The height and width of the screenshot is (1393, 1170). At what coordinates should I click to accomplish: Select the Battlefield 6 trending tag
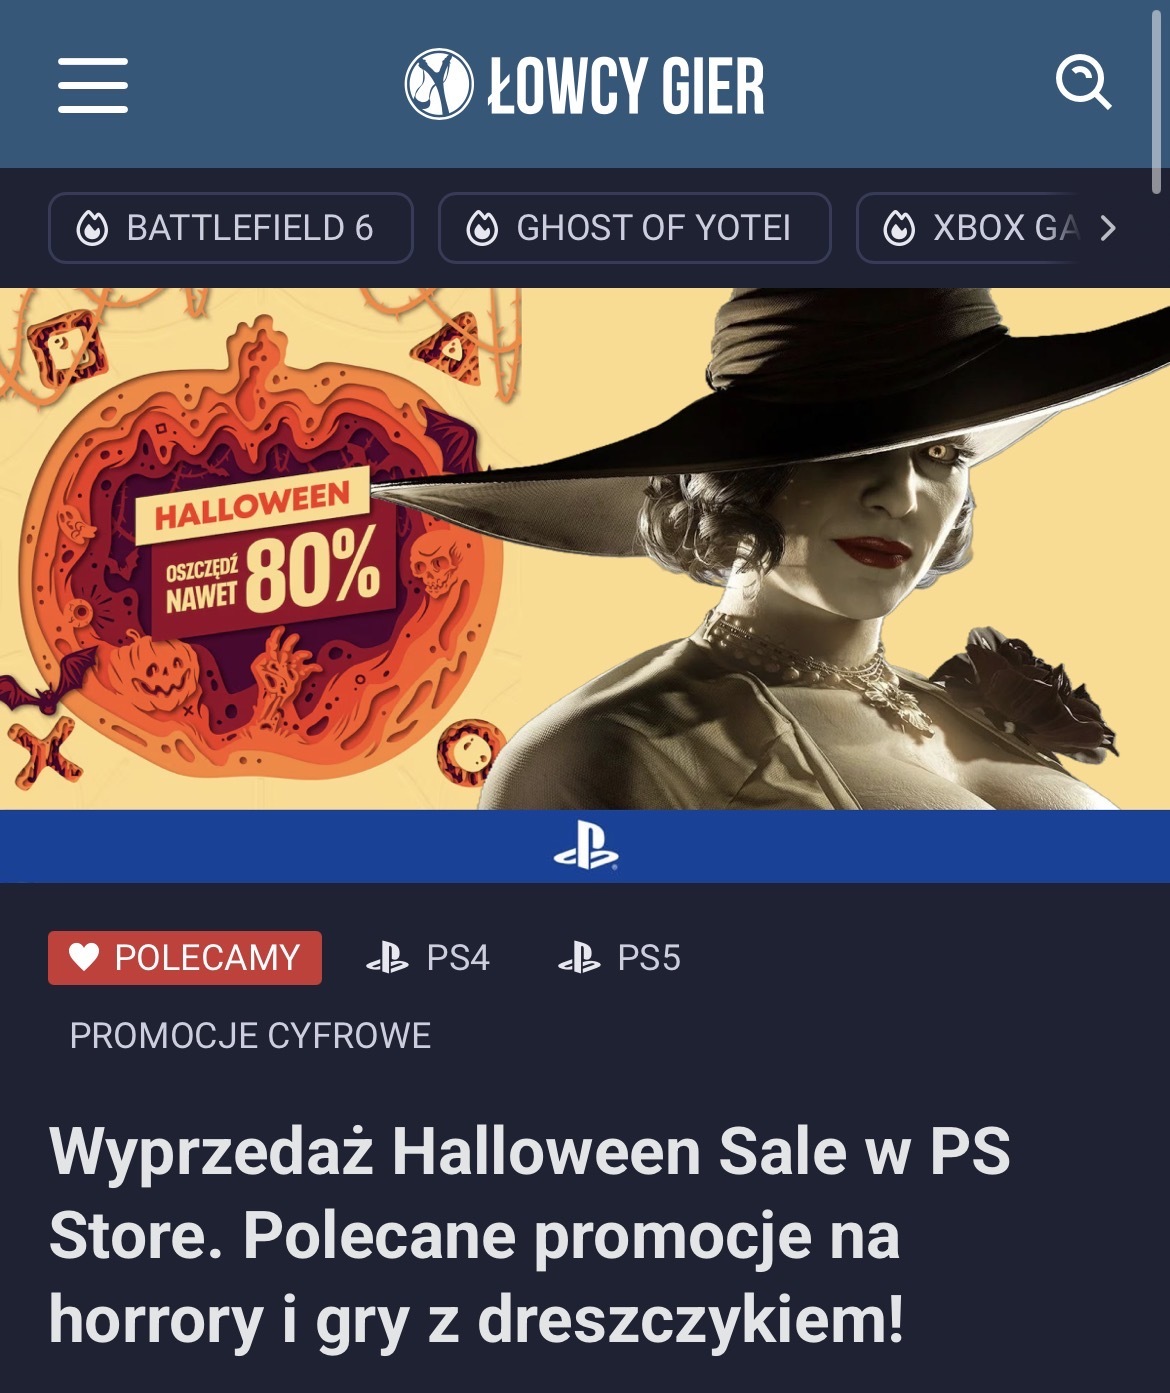231,228
